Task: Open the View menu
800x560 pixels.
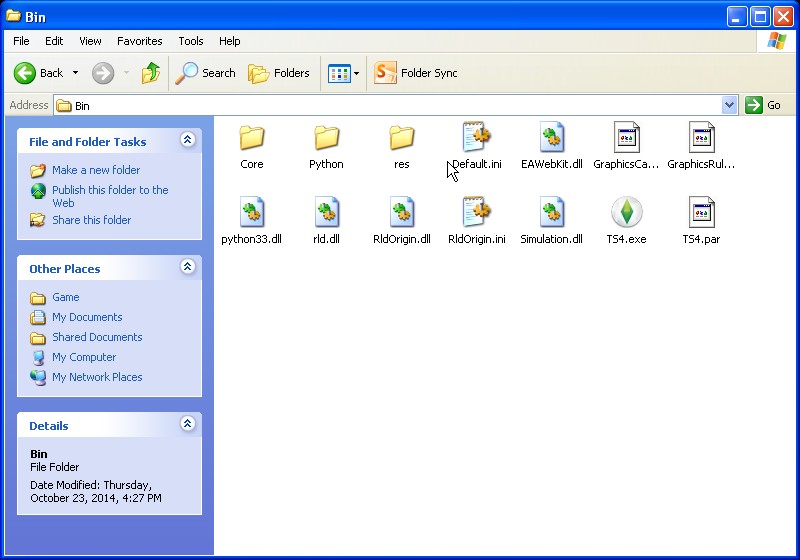Action: click(90, 41)
